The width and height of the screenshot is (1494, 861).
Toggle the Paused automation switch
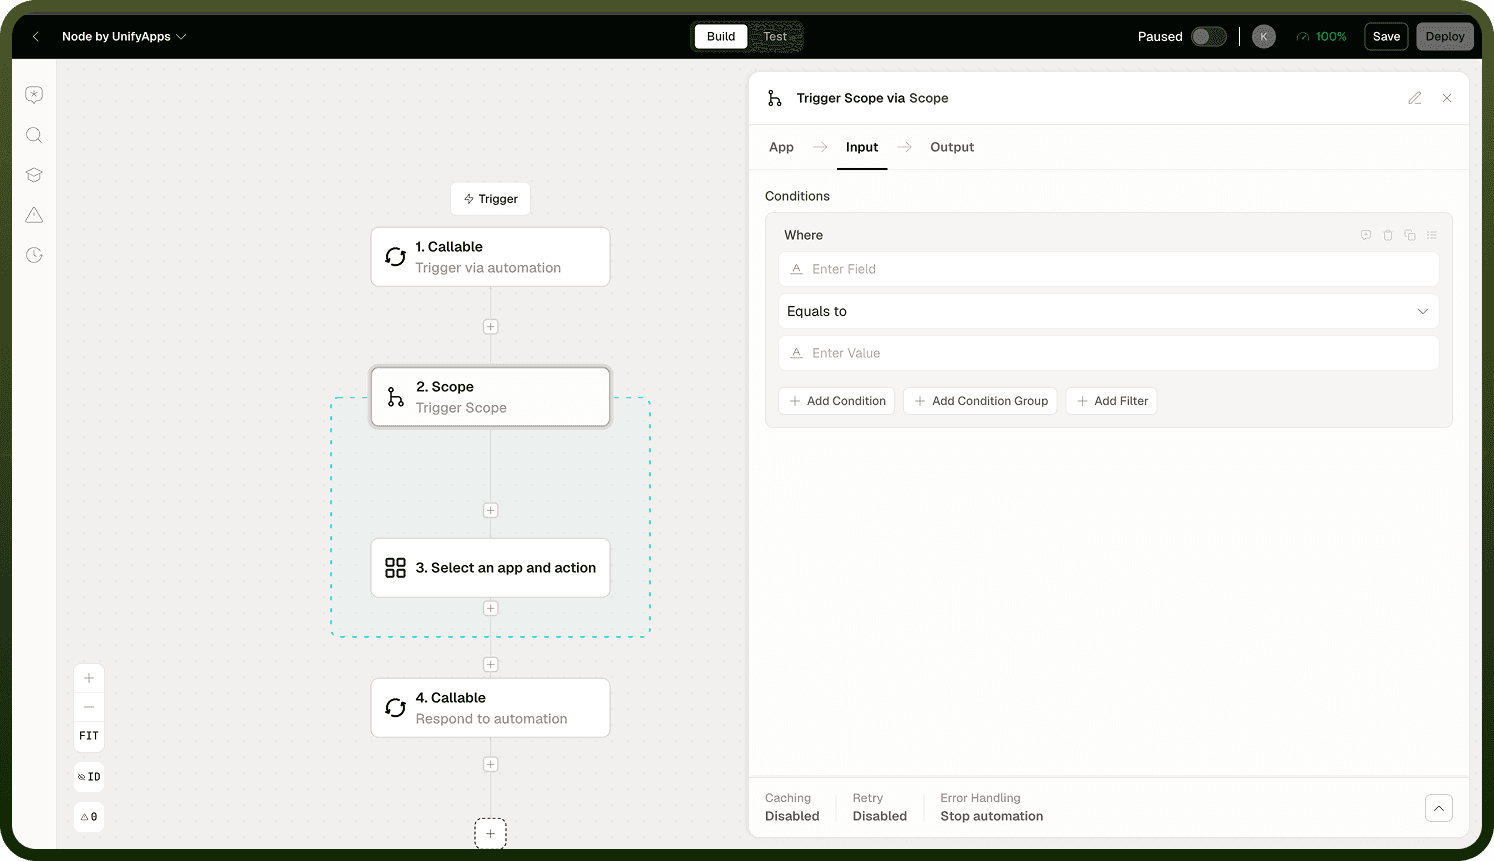[x=1208, y=37]
